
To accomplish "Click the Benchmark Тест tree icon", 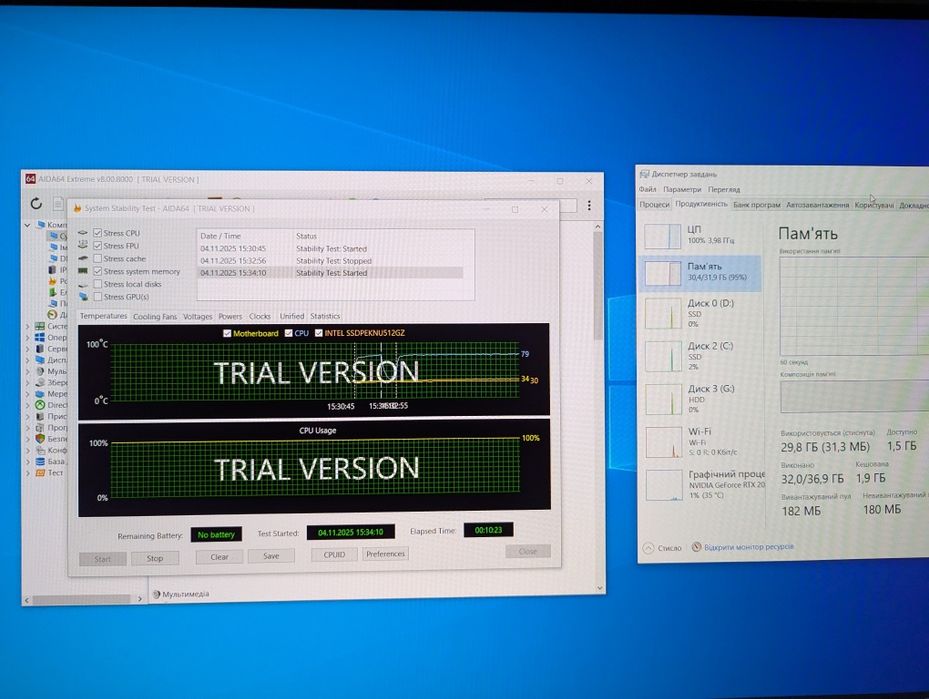I will click(x=40, y=472).
